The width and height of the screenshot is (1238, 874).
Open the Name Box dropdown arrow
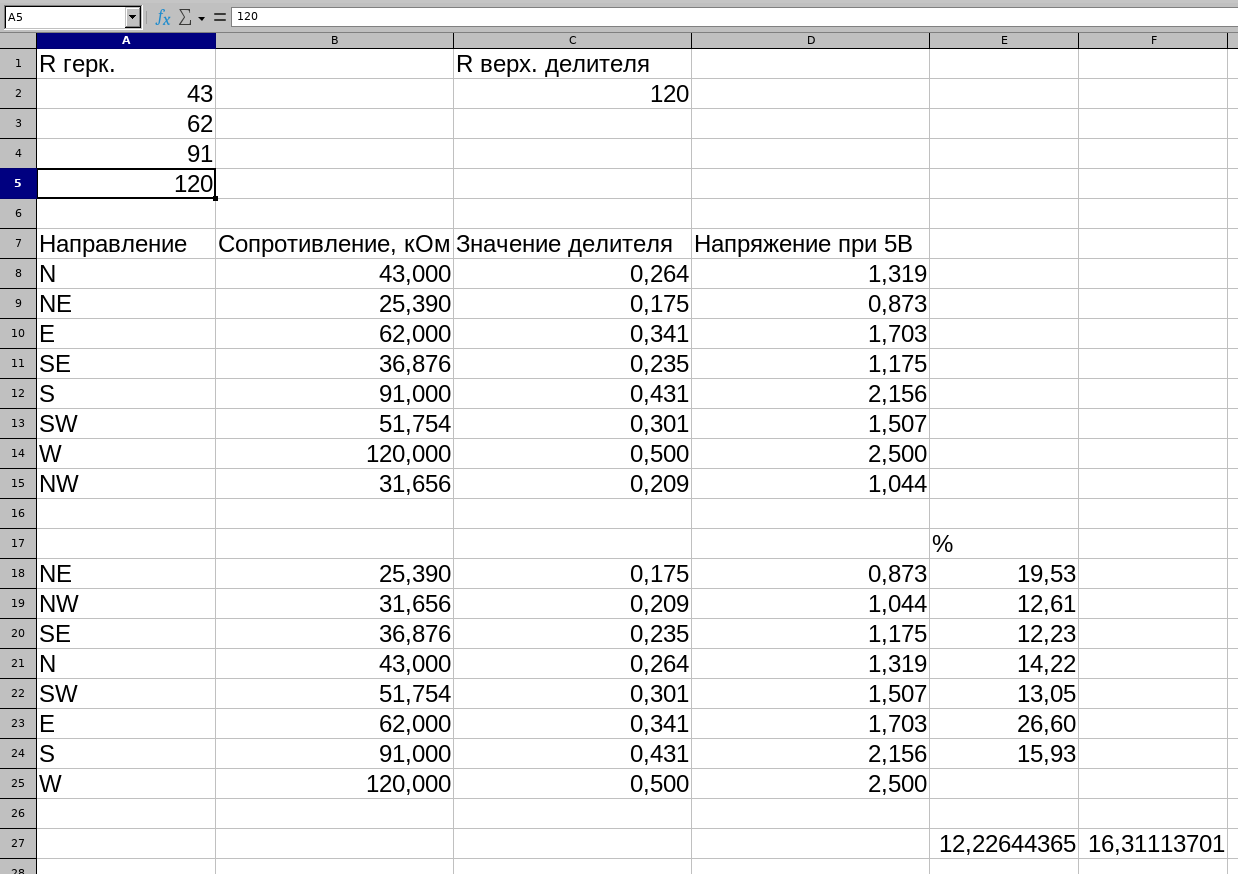click(x=132, y=17)
